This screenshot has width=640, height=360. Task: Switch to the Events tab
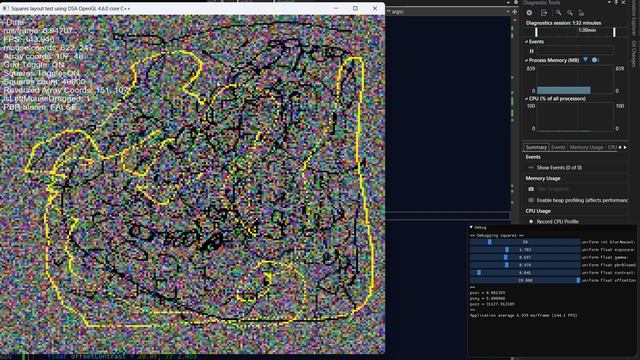558,147
